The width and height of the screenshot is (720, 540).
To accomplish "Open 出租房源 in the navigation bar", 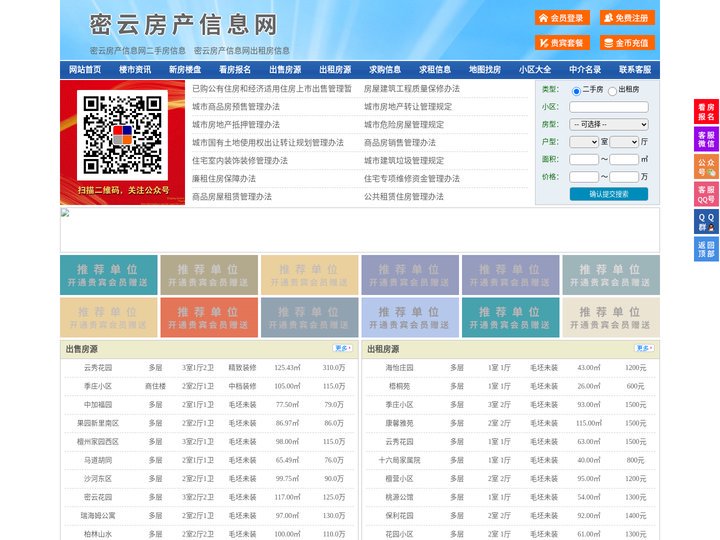I will point(335,70).
